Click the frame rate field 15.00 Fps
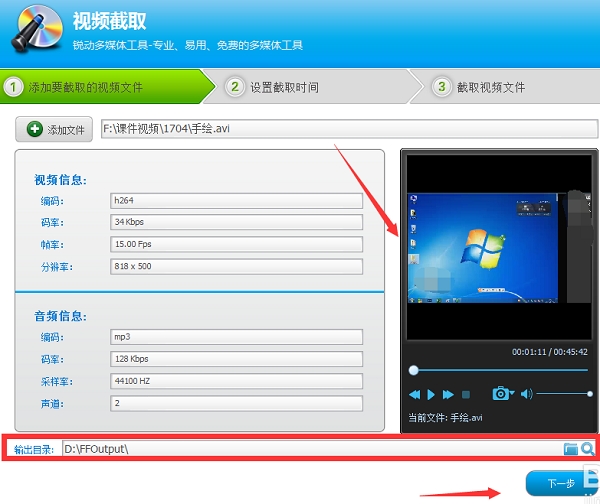 tap(236, 244)
